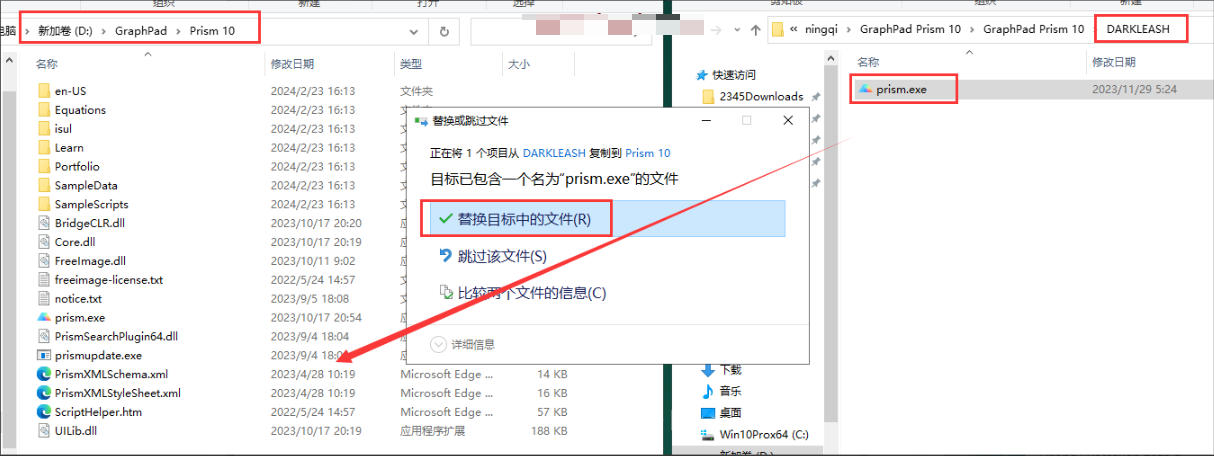The width and height of the screenshot is (1214, 456).
Task: Sort by Date modified (修改日期) in left window
Action: pos(292,64)
